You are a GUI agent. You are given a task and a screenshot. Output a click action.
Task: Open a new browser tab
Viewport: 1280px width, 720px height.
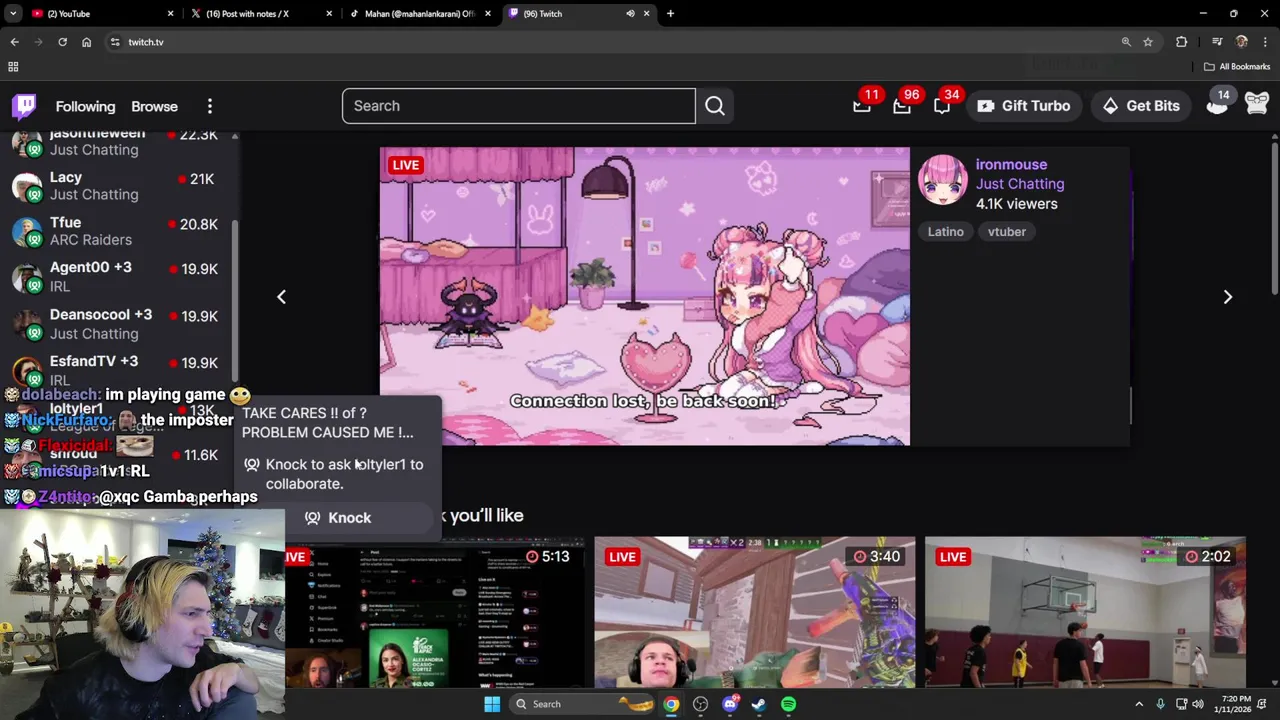click(670, 14)
